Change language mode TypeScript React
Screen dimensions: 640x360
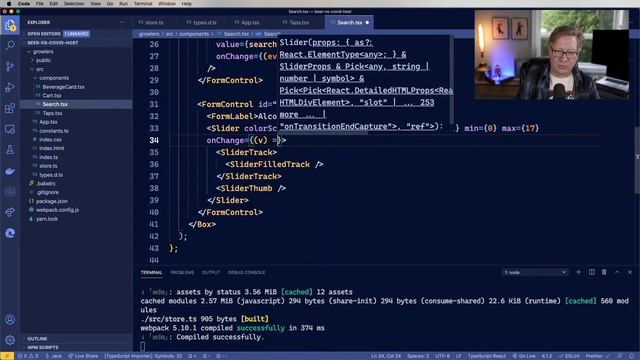[x=487, y=356]
